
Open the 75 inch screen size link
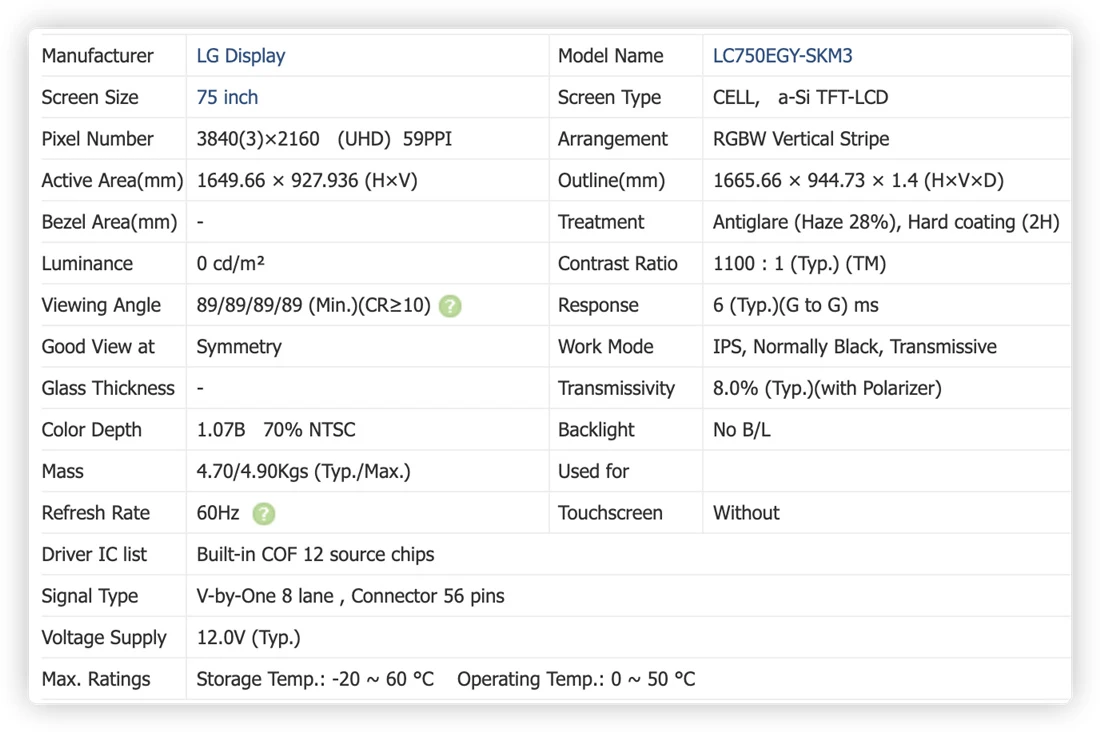[227, 97]
